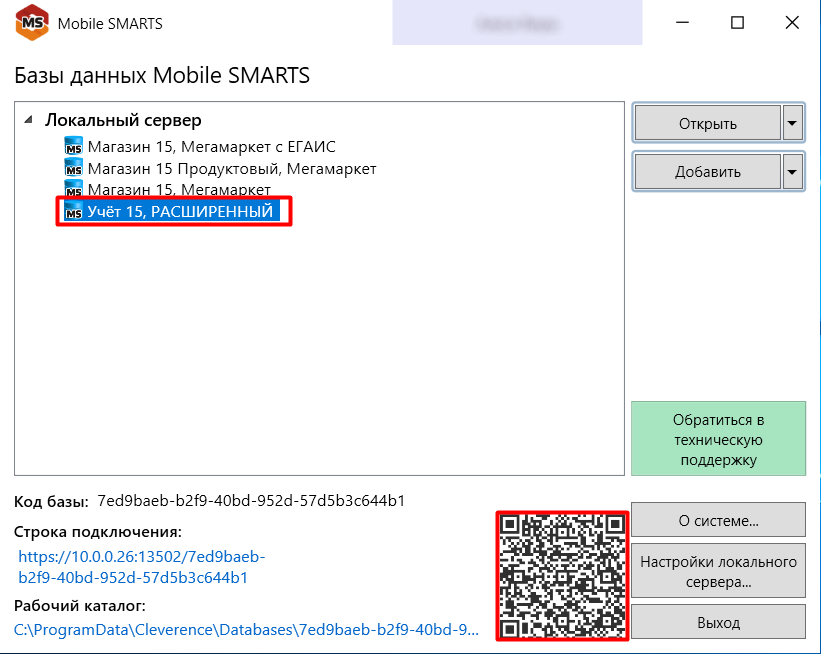Click the Открыть button

(x=707, y=123)
